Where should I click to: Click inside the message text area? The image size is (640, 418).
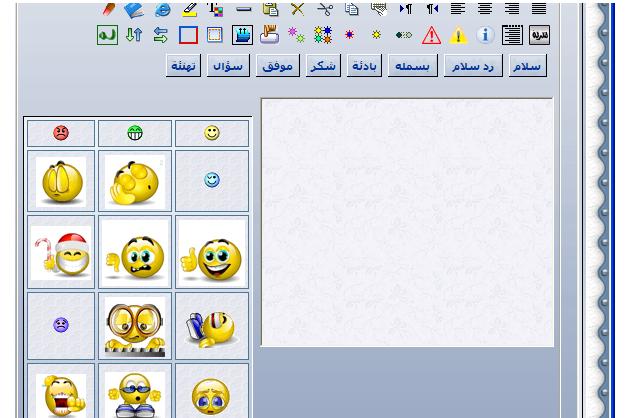pos(407,222)
